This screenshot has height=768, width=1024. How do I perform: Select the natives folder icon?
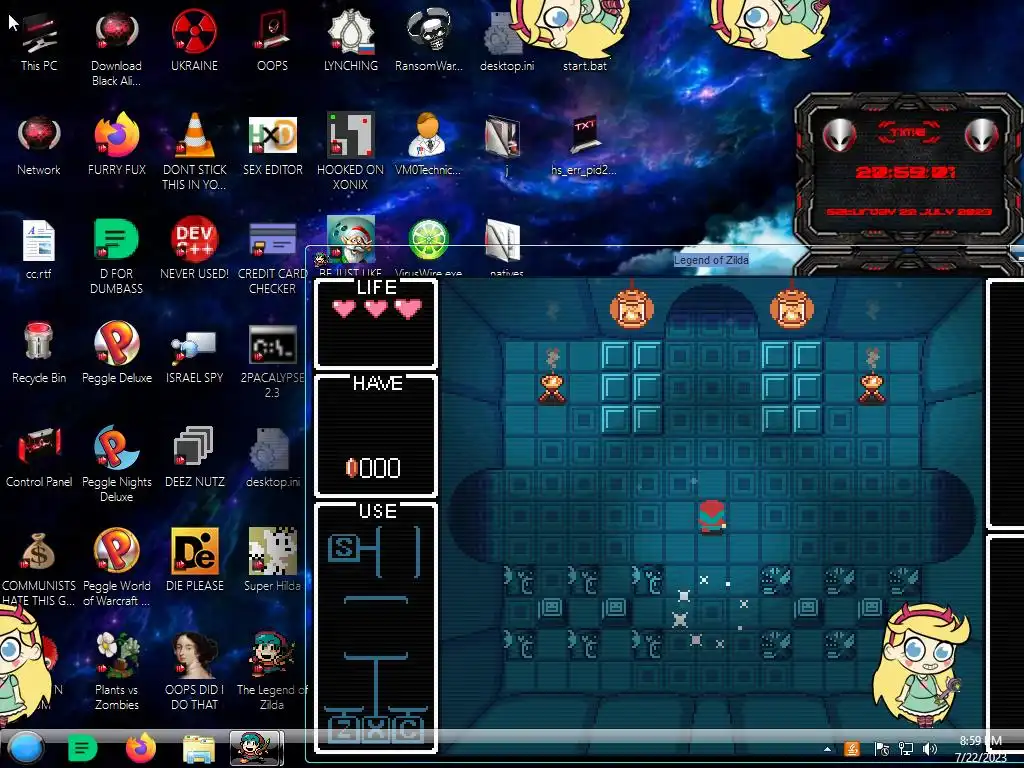(x=503, y=243)
